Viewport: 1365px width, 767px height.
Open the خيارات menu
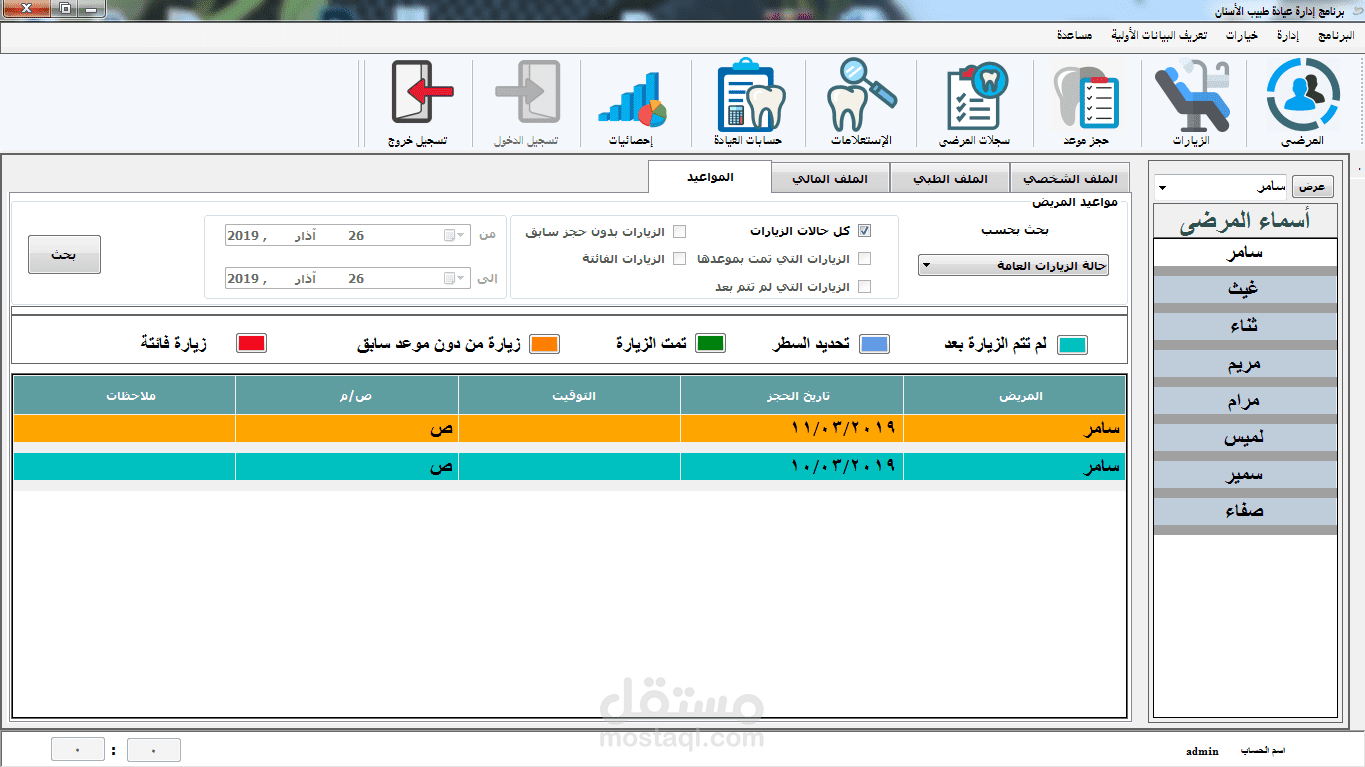(1243, 36)
